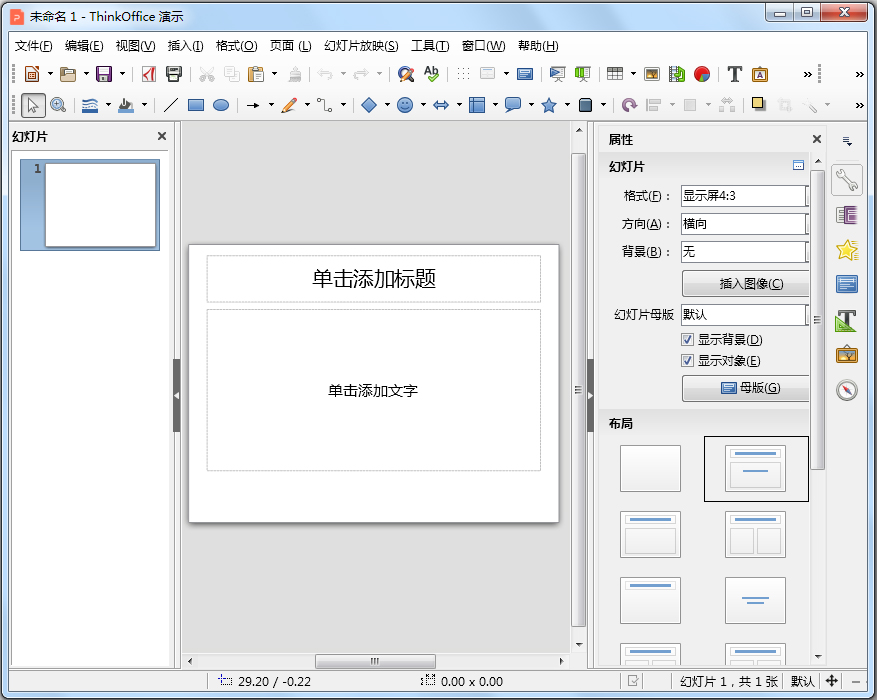Select the Line drawing tool
This screenshot has width=877, height=700.
[171, 105]
